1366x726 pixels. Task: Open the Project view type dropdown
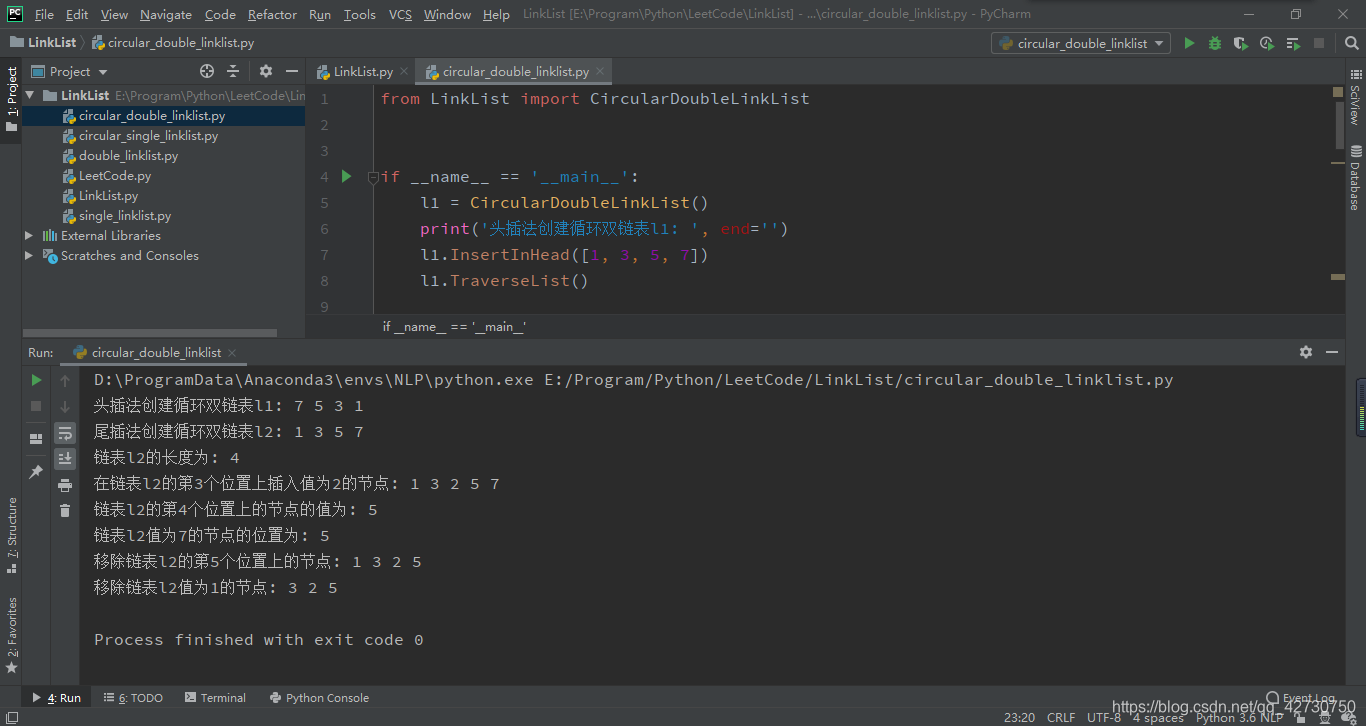[x=70, y=71]
